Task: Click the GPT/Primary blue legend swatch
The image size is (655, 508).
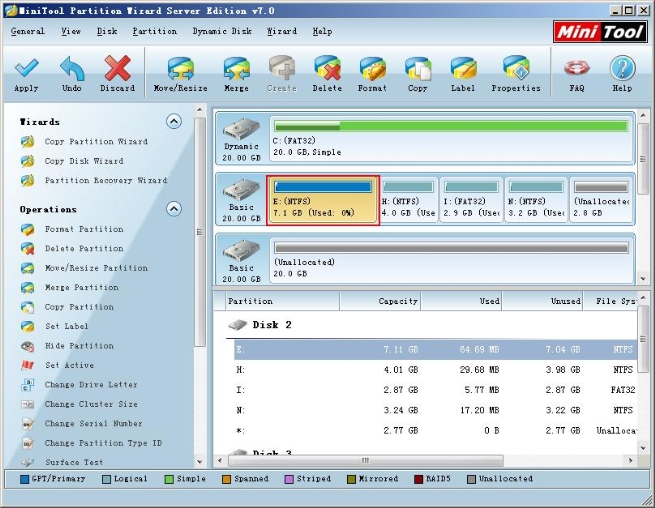Action: [x=25, y=479]
